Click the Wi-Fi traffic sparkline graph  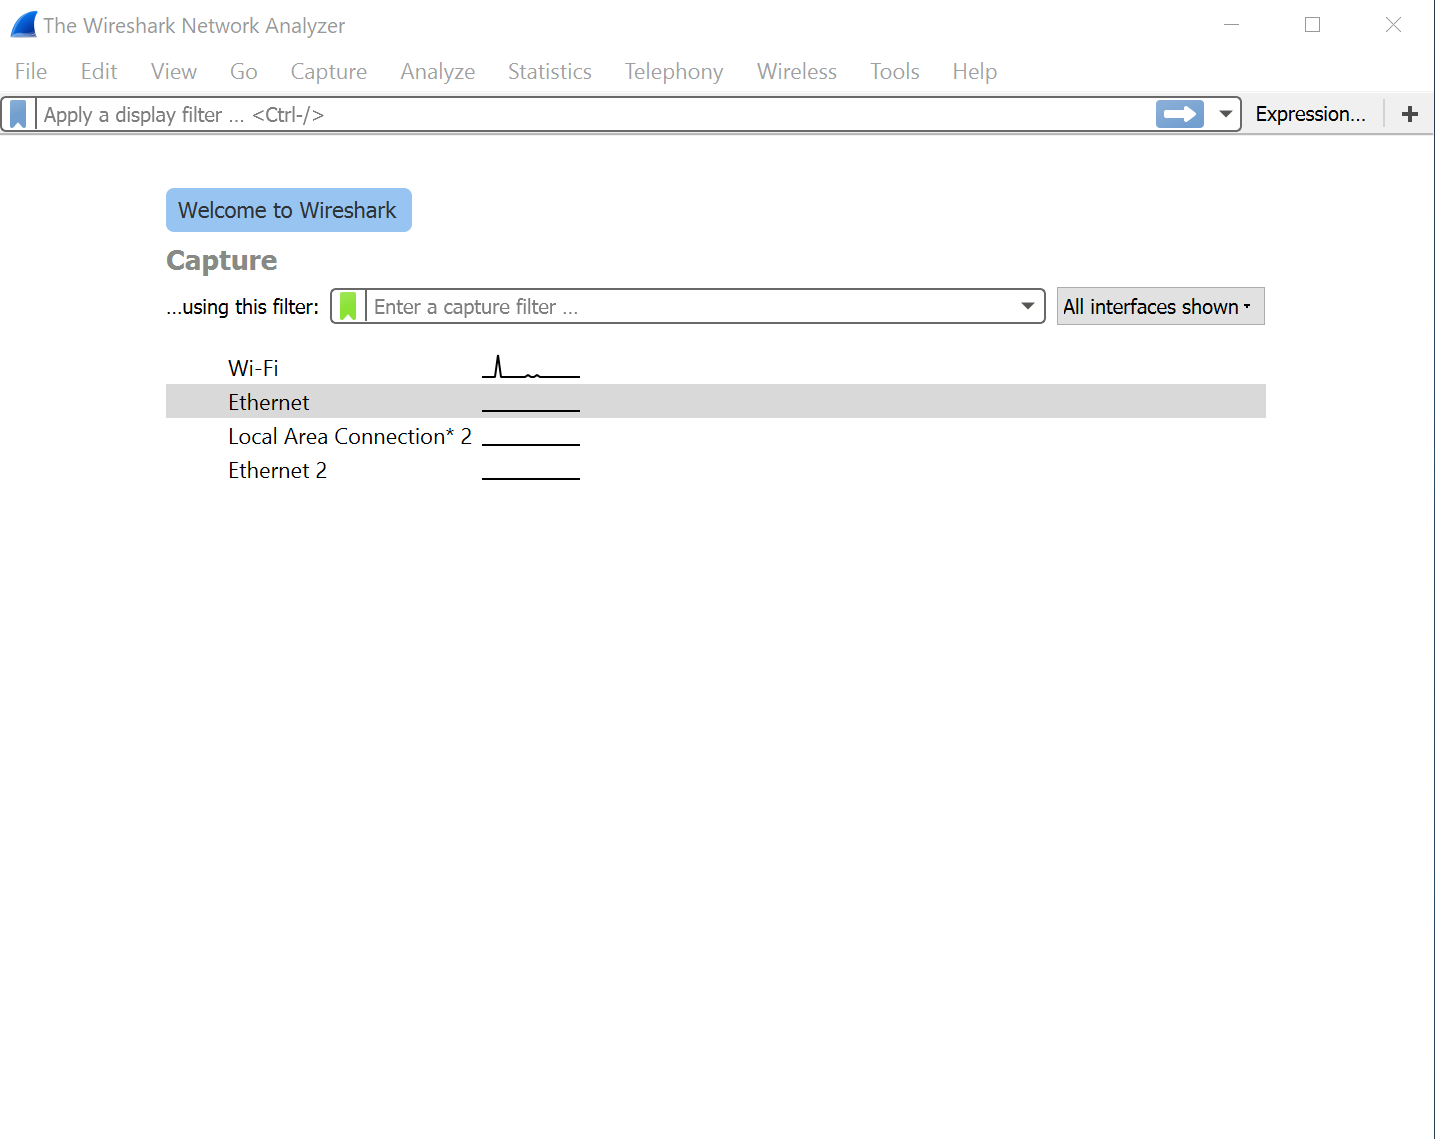click(531, 366)
